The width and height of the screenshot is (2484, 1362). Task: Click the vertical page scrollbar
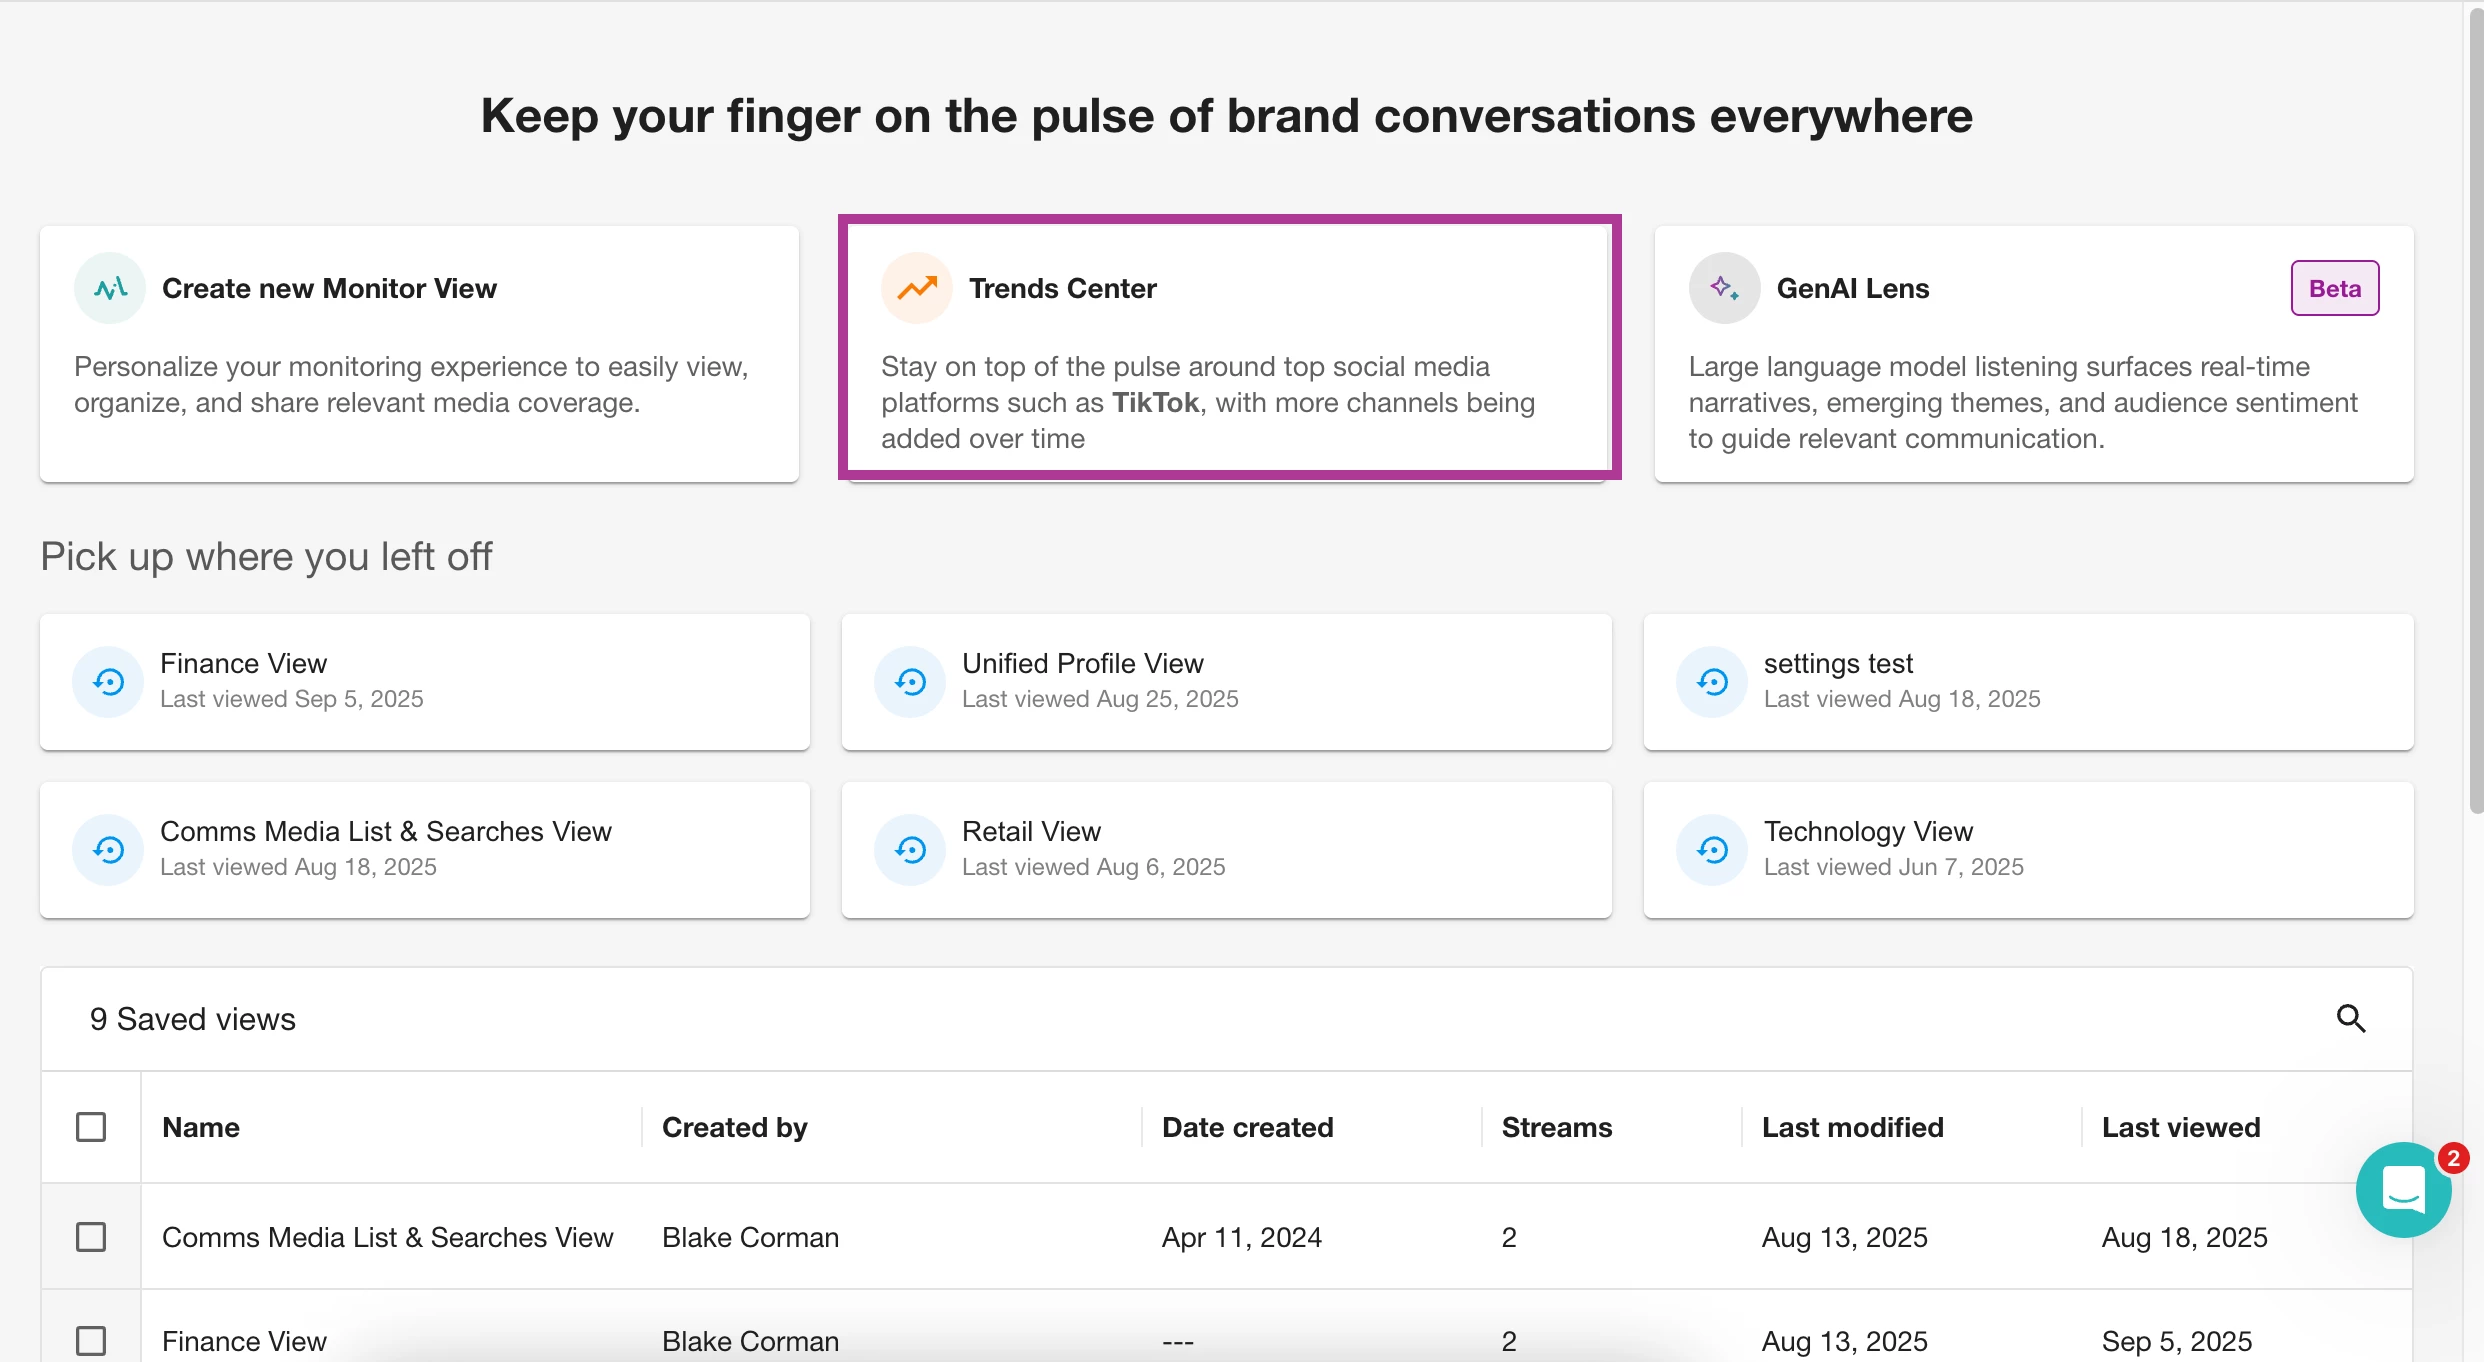[x=2476, y=400]
